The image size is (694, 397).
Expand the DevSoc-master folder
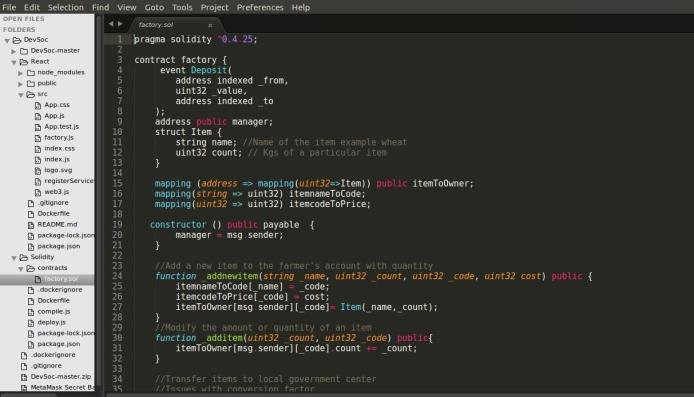tap(14, 51)
